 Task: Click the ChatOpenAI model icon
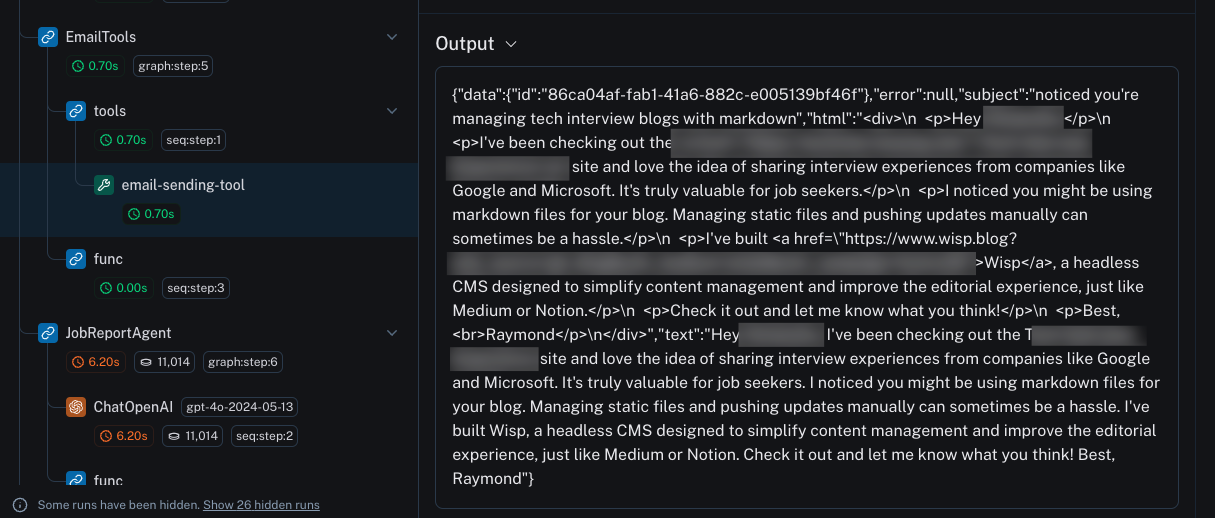(76, 407)
